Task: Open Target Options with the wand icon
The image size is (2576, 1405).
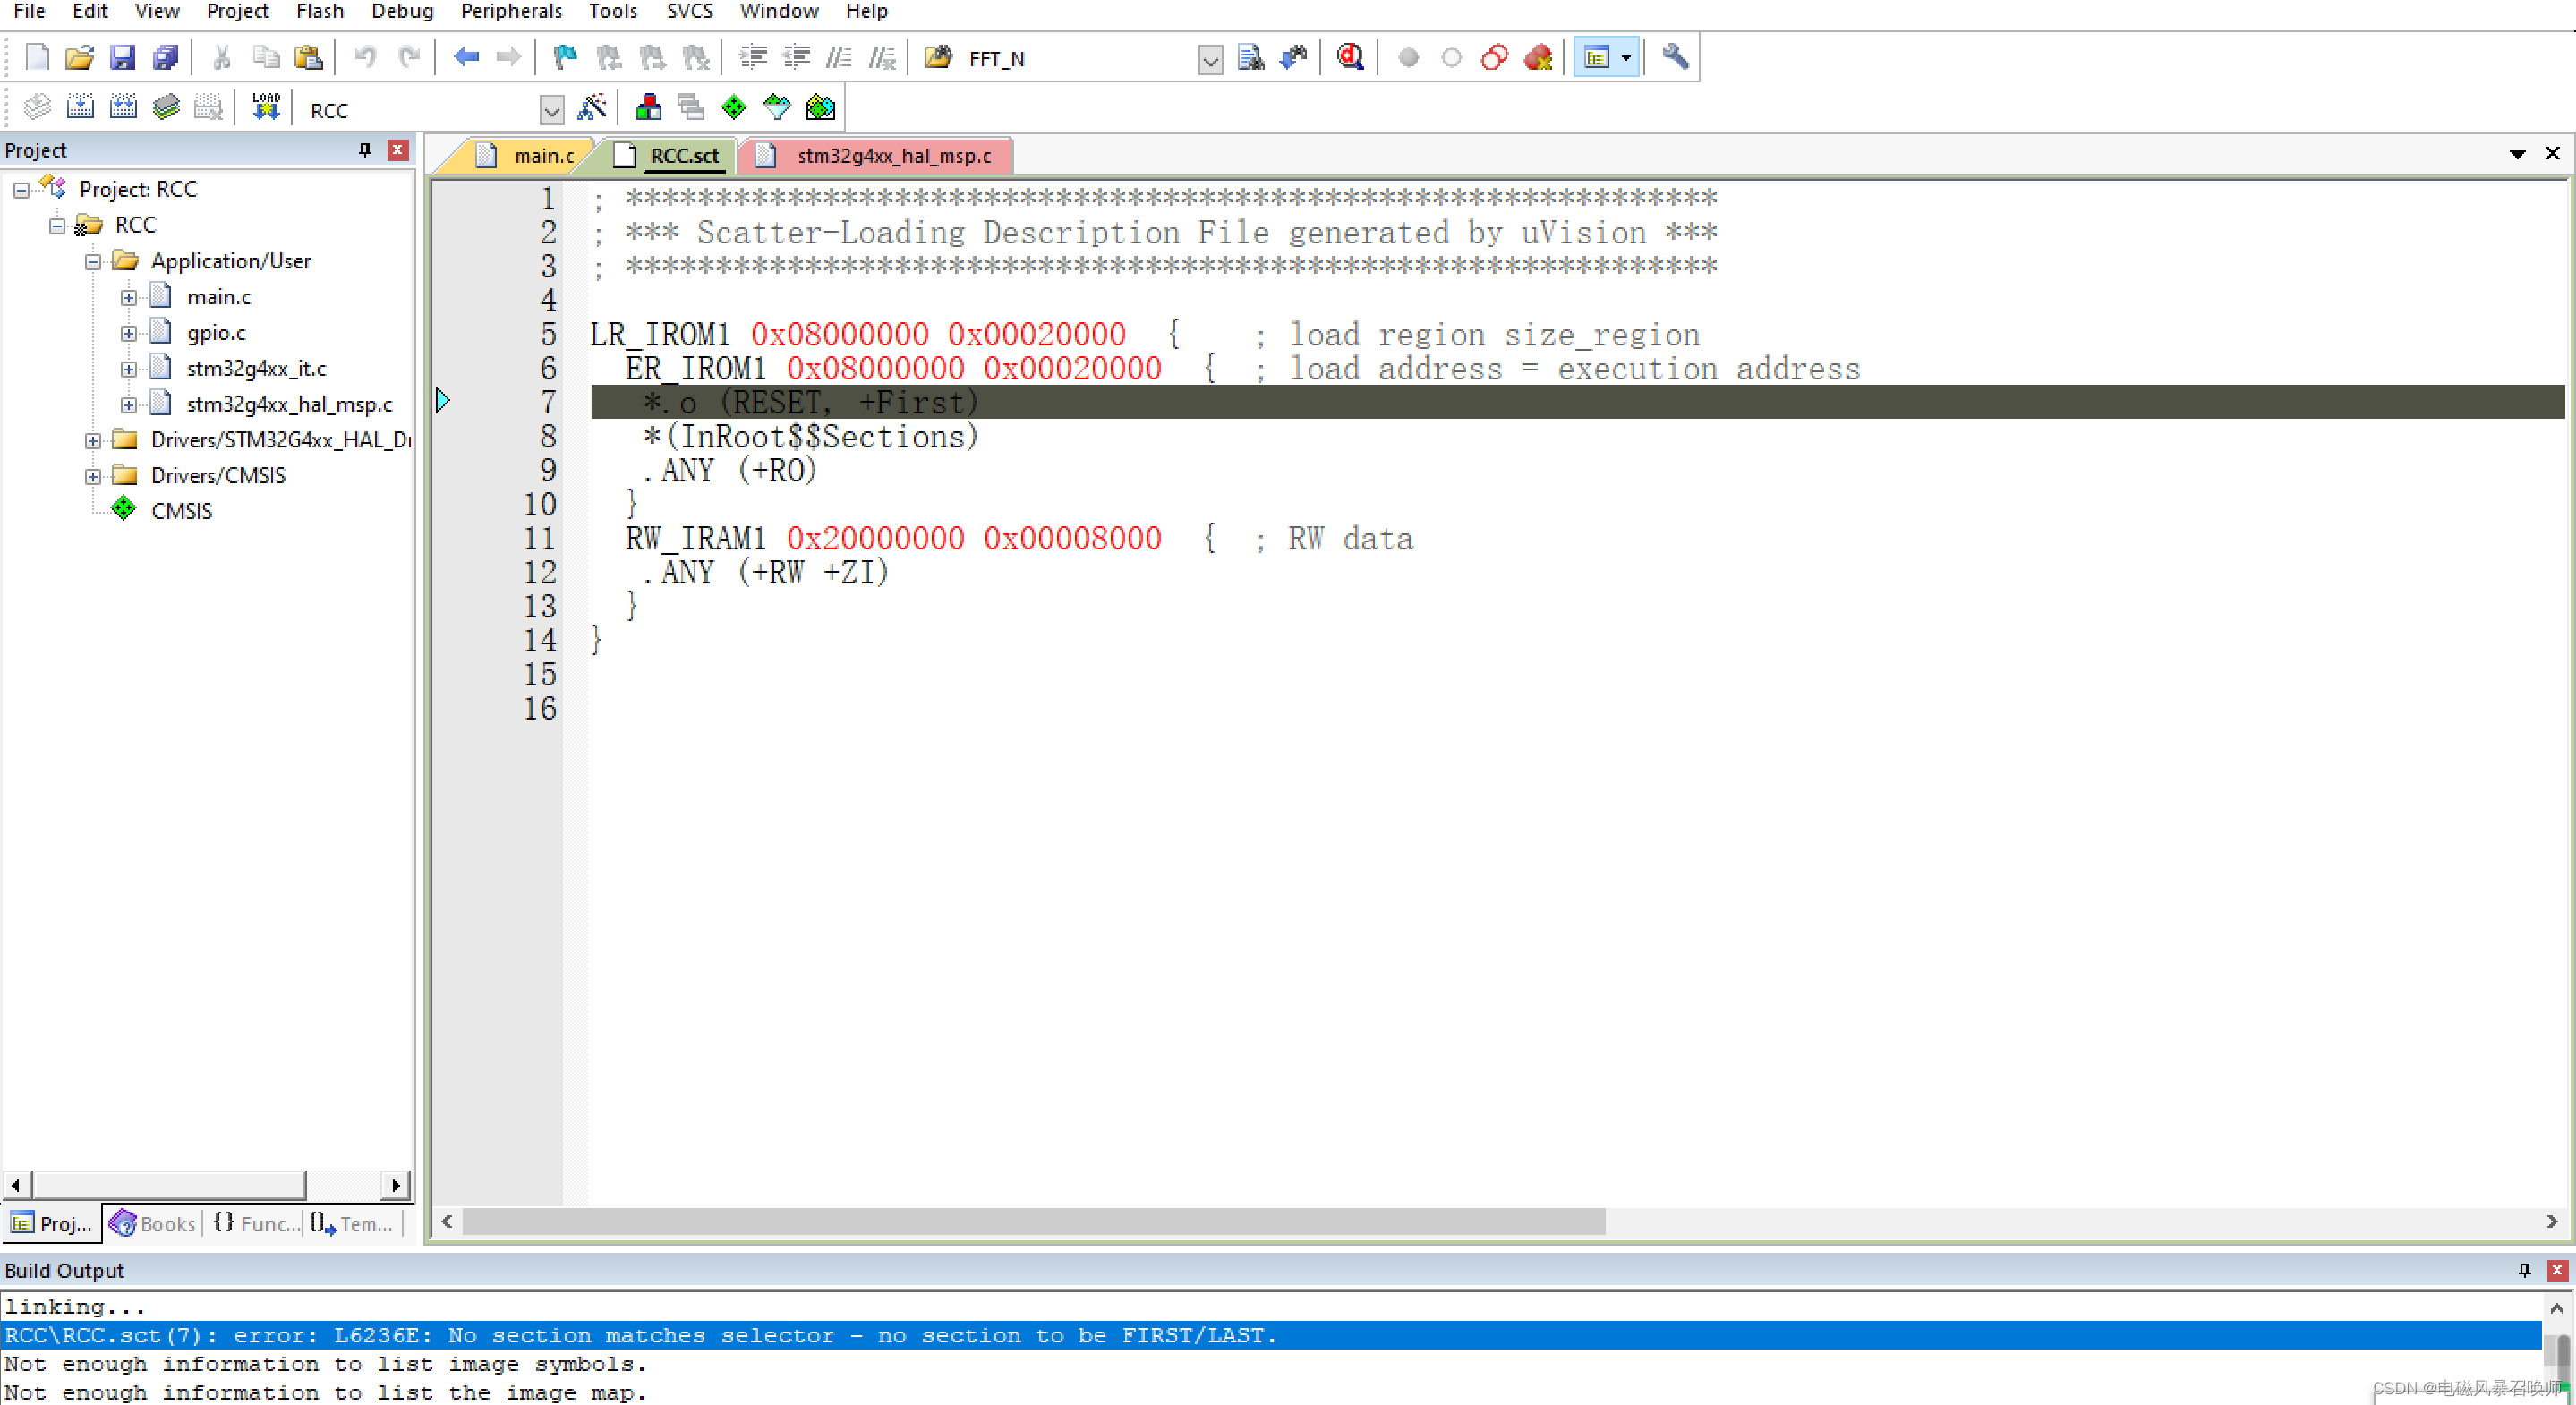Action: click(593, 107)
